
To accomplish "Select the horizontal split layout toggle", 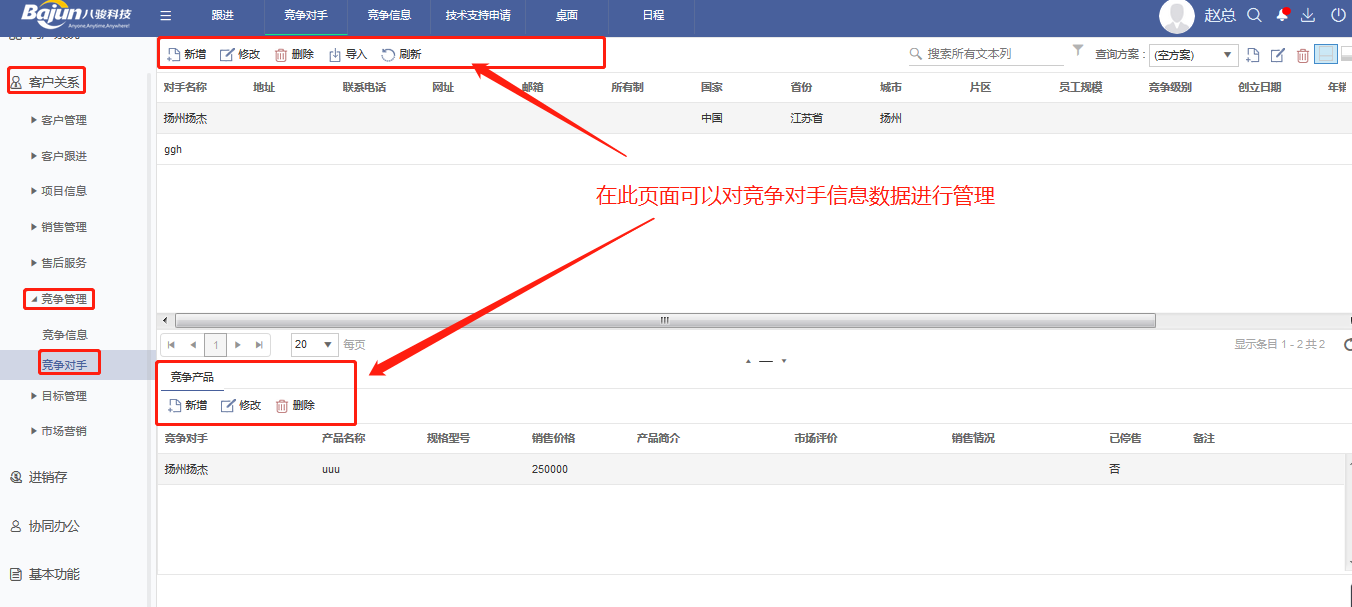I will click(1326, 54).
